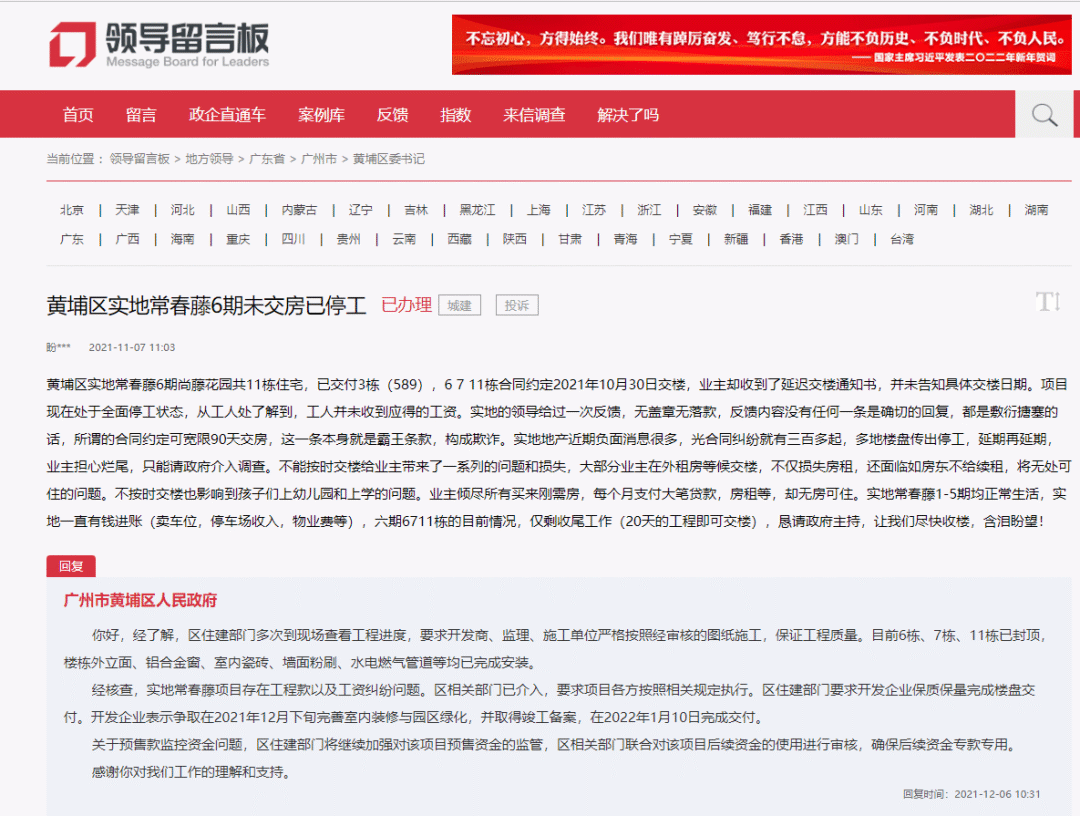Open the 来信调查 navigation item
The height and width of the screenshot is (816, 1080).
pyautogui.click(x=534, y=114)
